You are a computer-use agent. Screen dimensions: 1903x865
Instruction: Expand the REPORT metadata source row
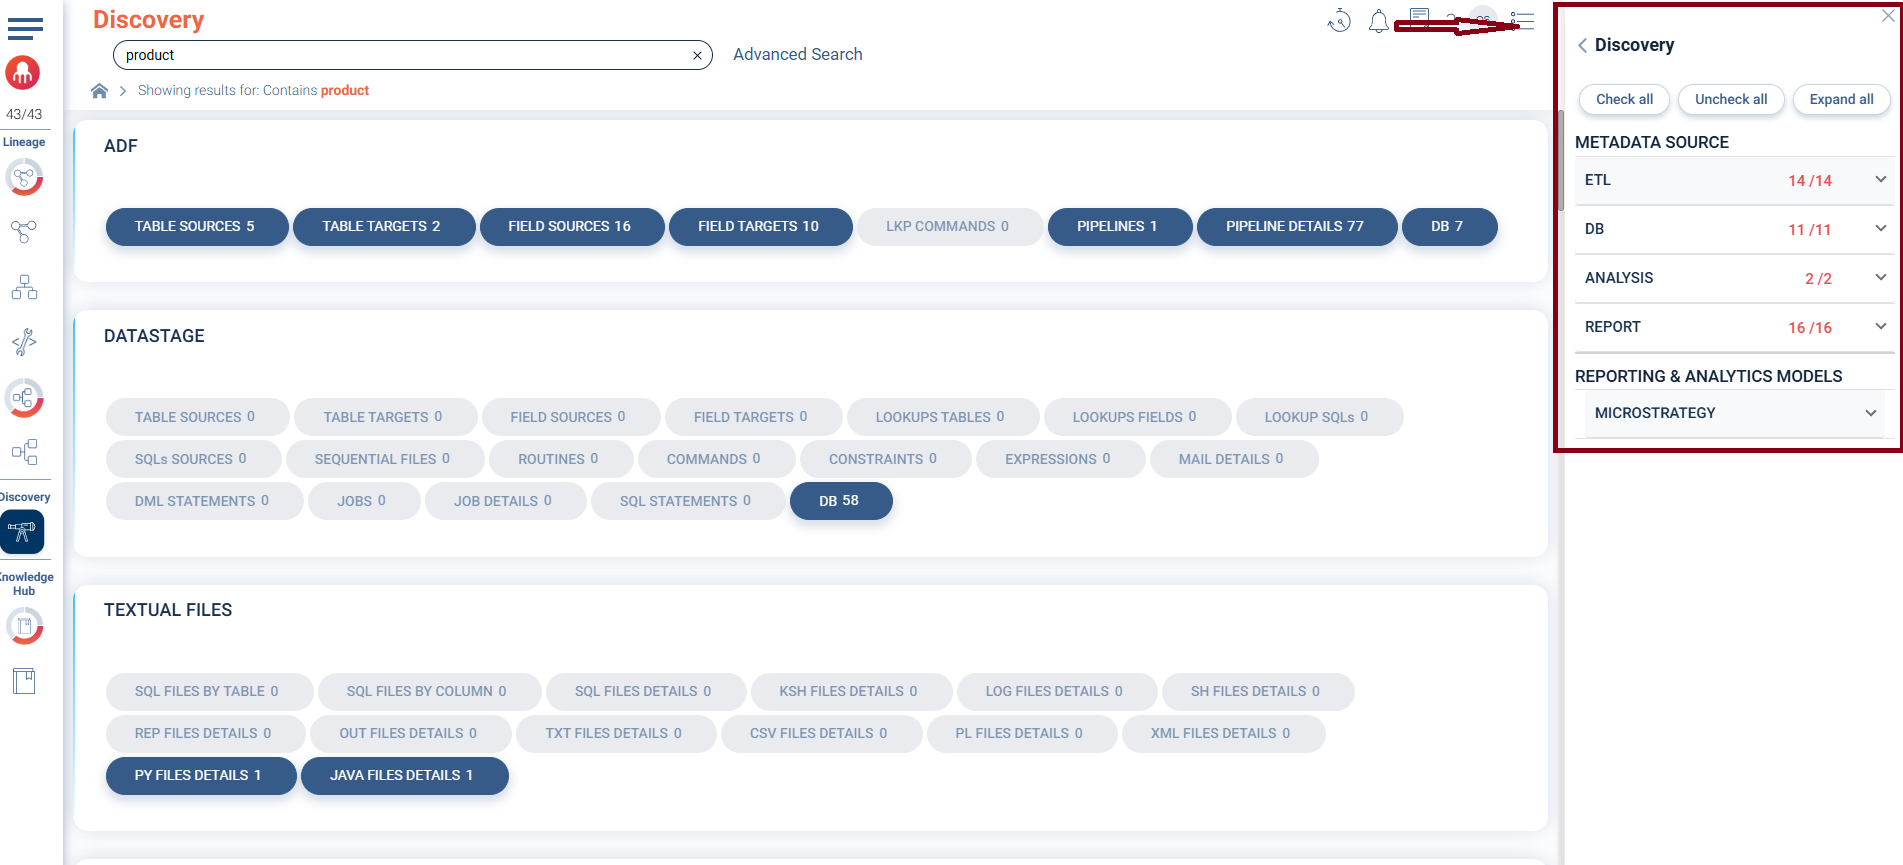(1880, 327)
